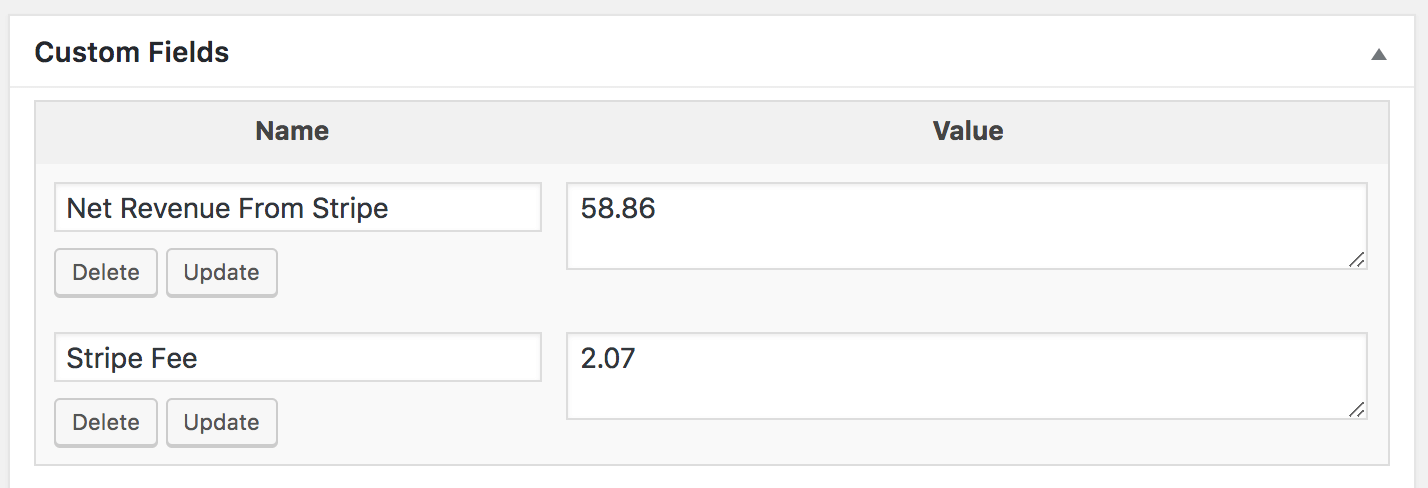Place cursor on the 2.07 number text

coord(608,359)
